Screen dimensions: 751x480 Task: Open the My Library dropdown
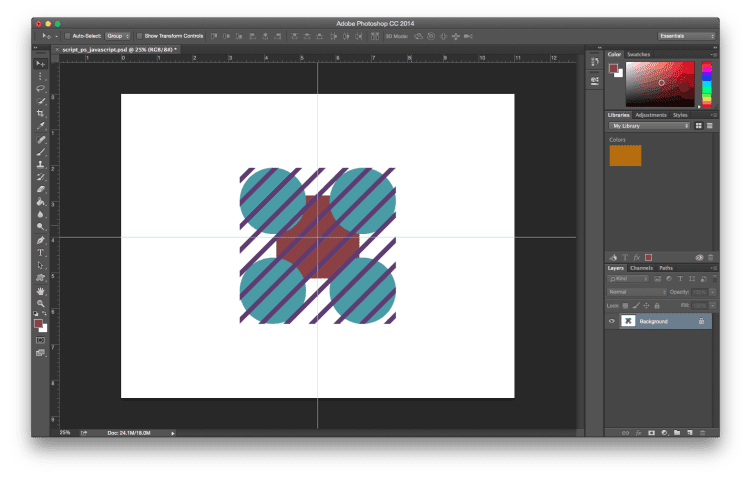(x=649, y=126)
